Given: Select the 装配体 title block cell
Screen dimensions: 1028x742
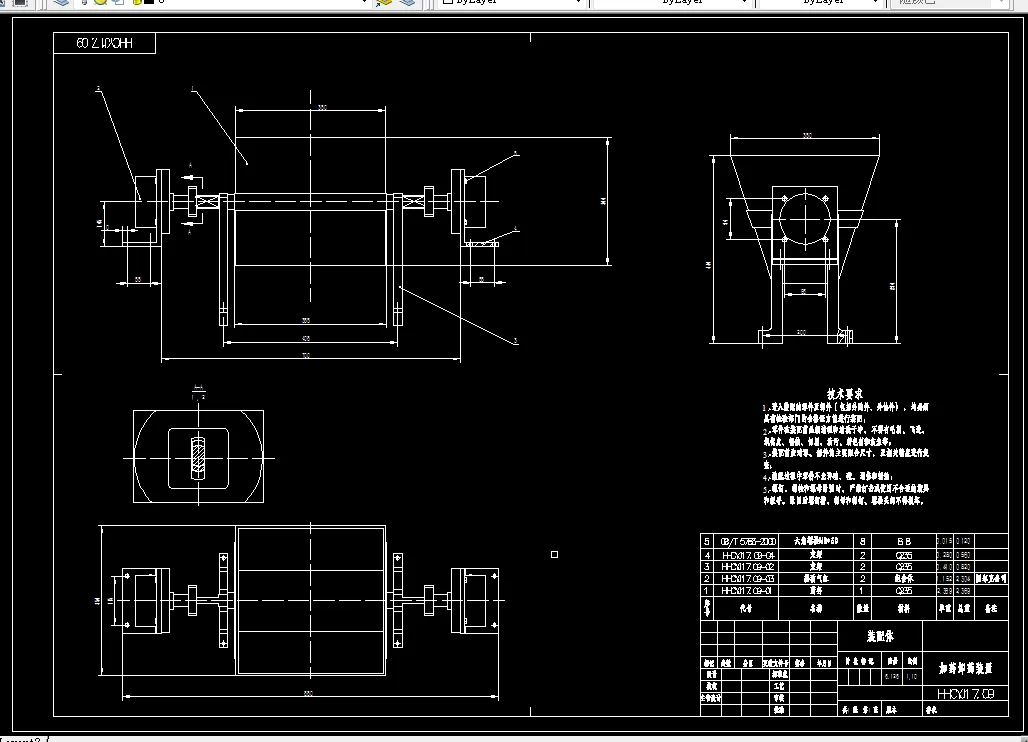Looking at the screenshot, I should click(880, 636).
